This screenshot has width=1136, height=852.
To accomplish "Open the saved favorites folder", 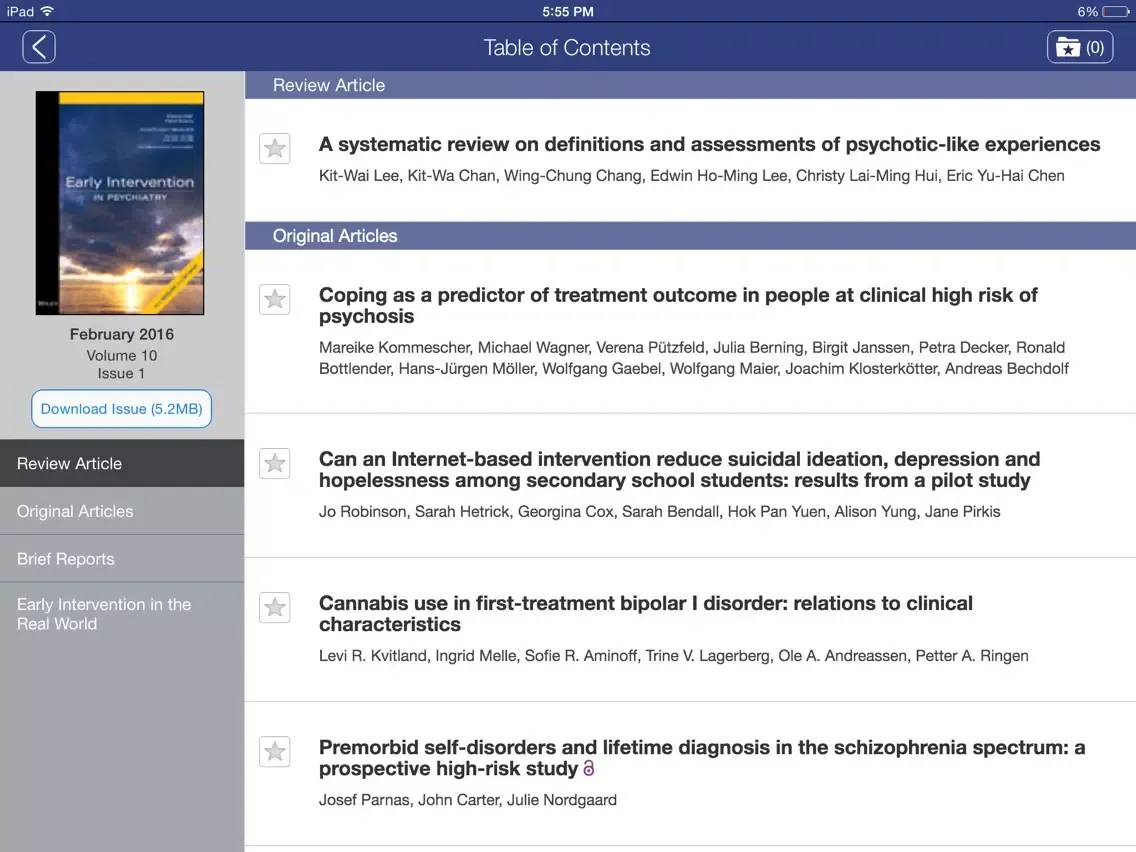I will point(1080,47).
